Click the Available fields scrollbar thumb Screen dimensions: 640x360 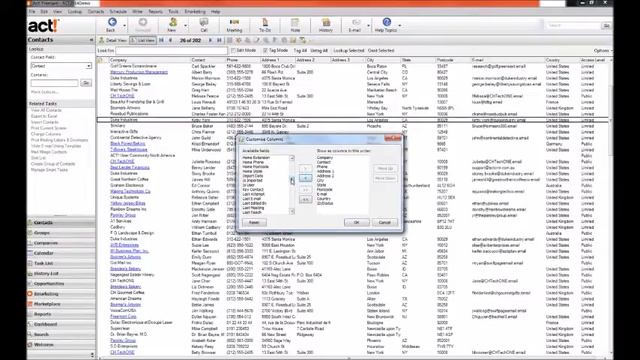(292, 180)
